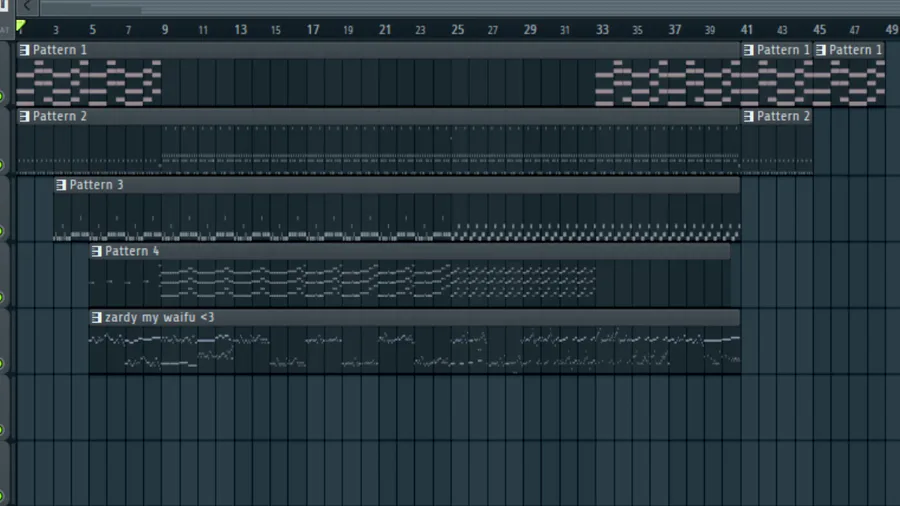Screen dimensions: 900x506
Task: Jump to bar 23 on the timeline ruler
Action: [x=420, y=30]
